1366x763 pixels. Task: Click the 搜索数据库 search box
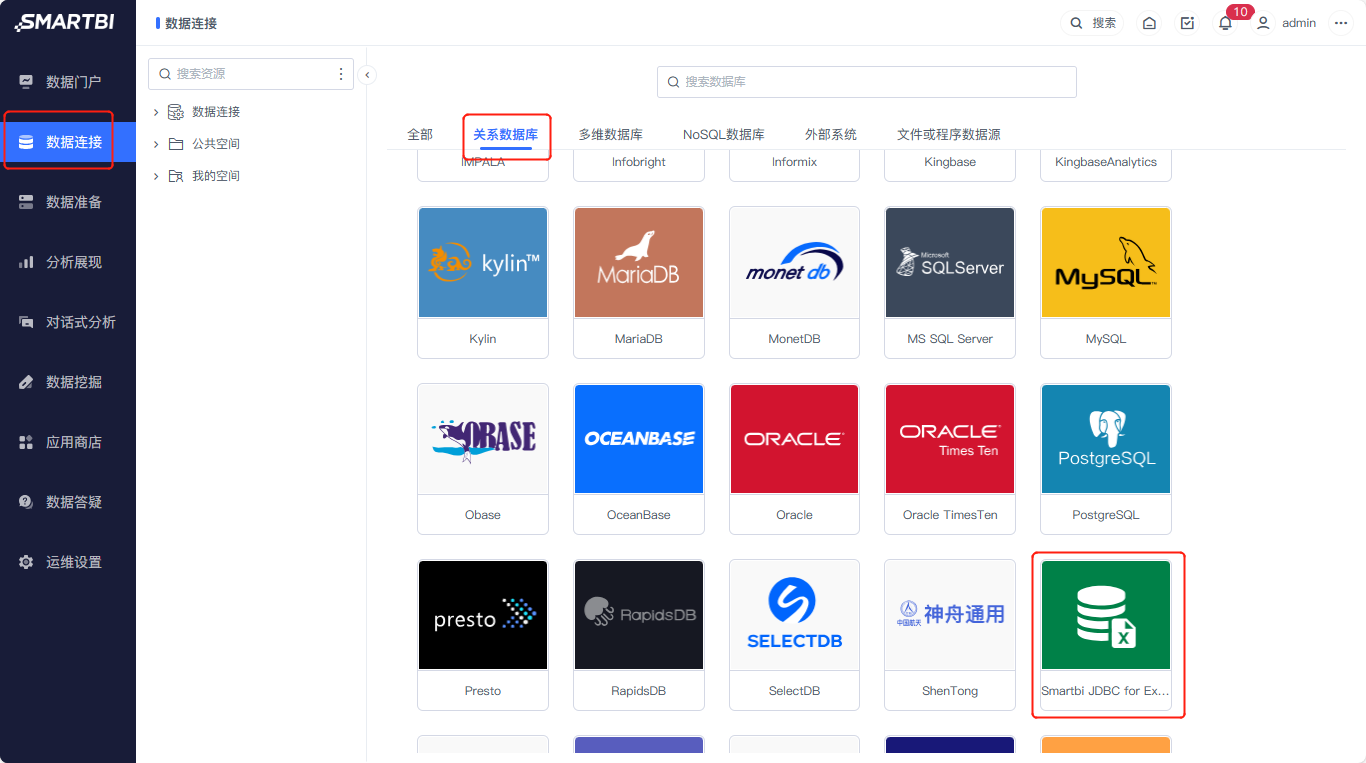pyautogui.click(x=867, y=82)
